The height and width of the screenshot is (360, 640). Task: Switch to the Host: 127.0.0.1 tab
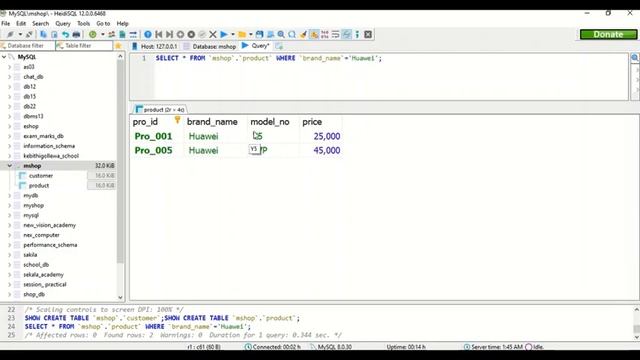click(155, 47)
